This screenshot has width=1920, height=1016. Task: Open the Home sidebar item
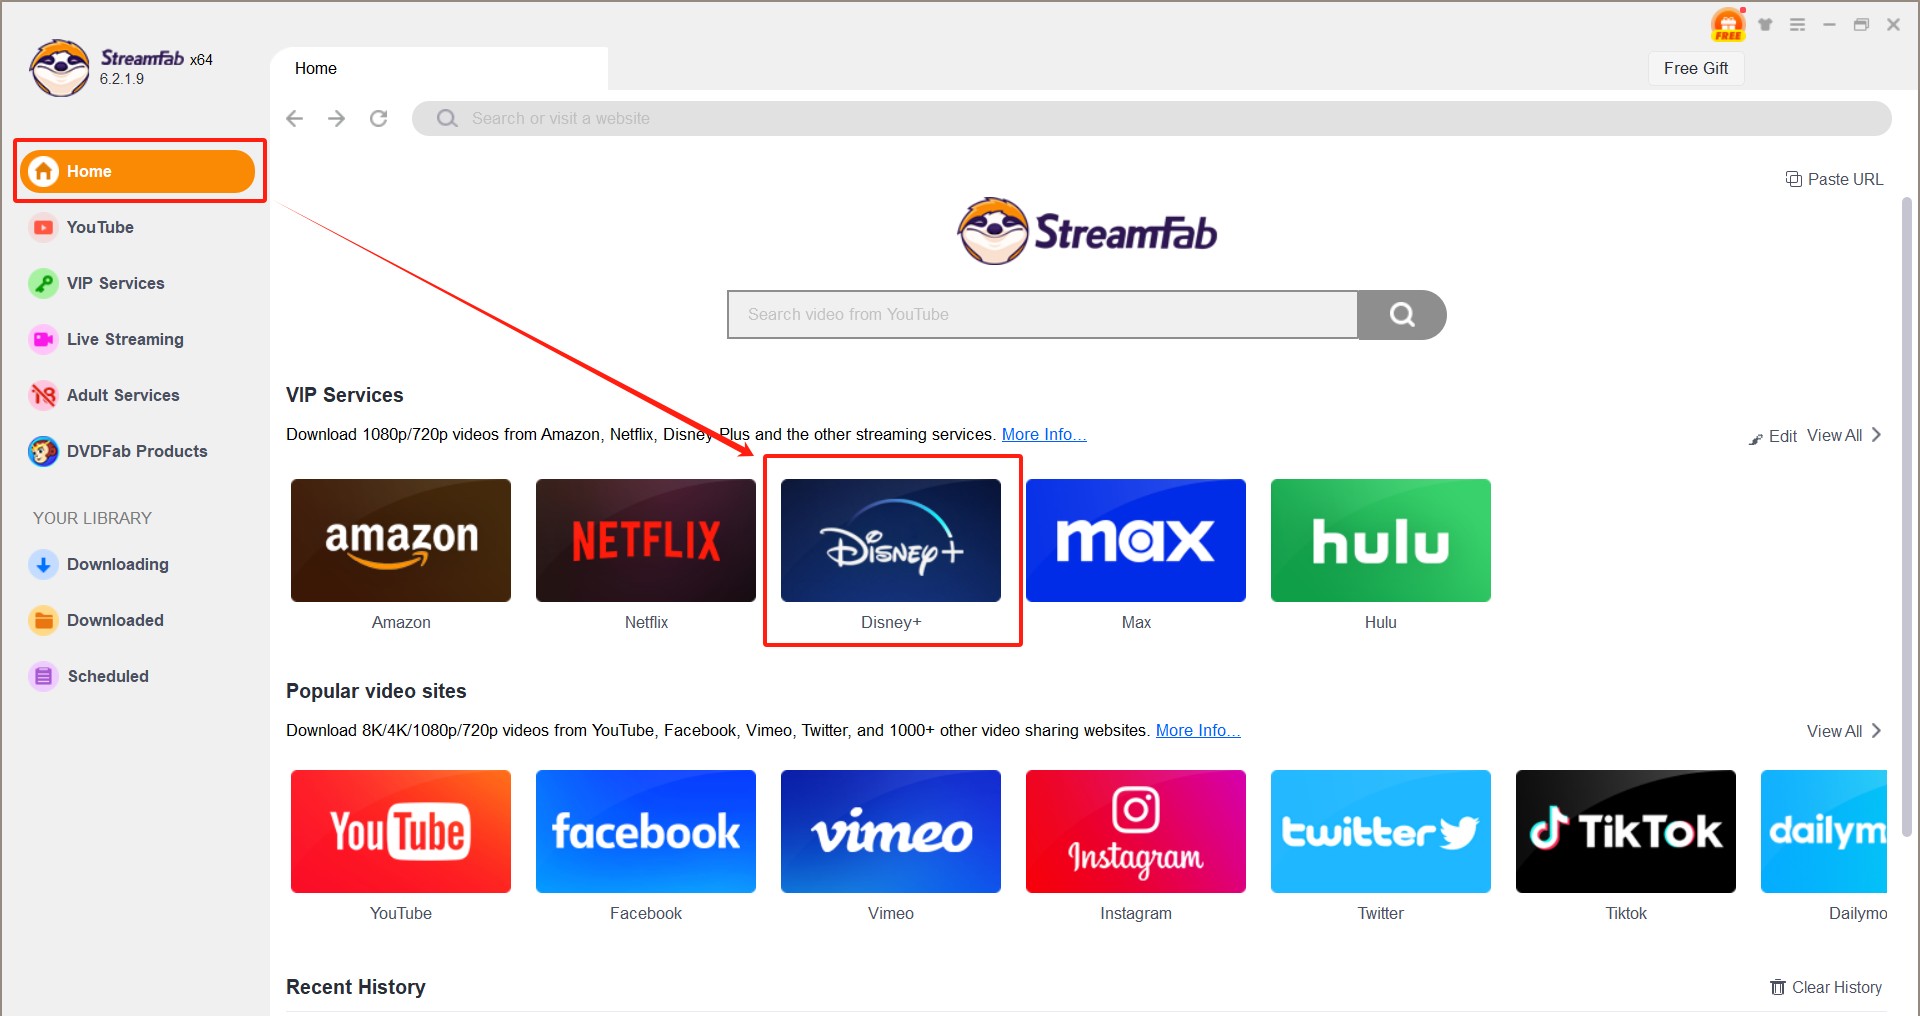pos(138,171)
